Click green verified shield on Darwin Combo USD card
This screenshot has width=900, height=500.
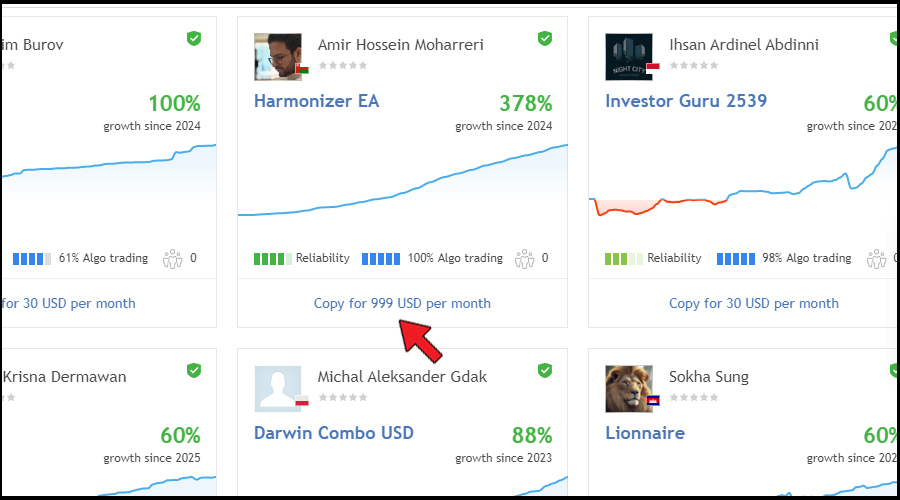point(545,371)
